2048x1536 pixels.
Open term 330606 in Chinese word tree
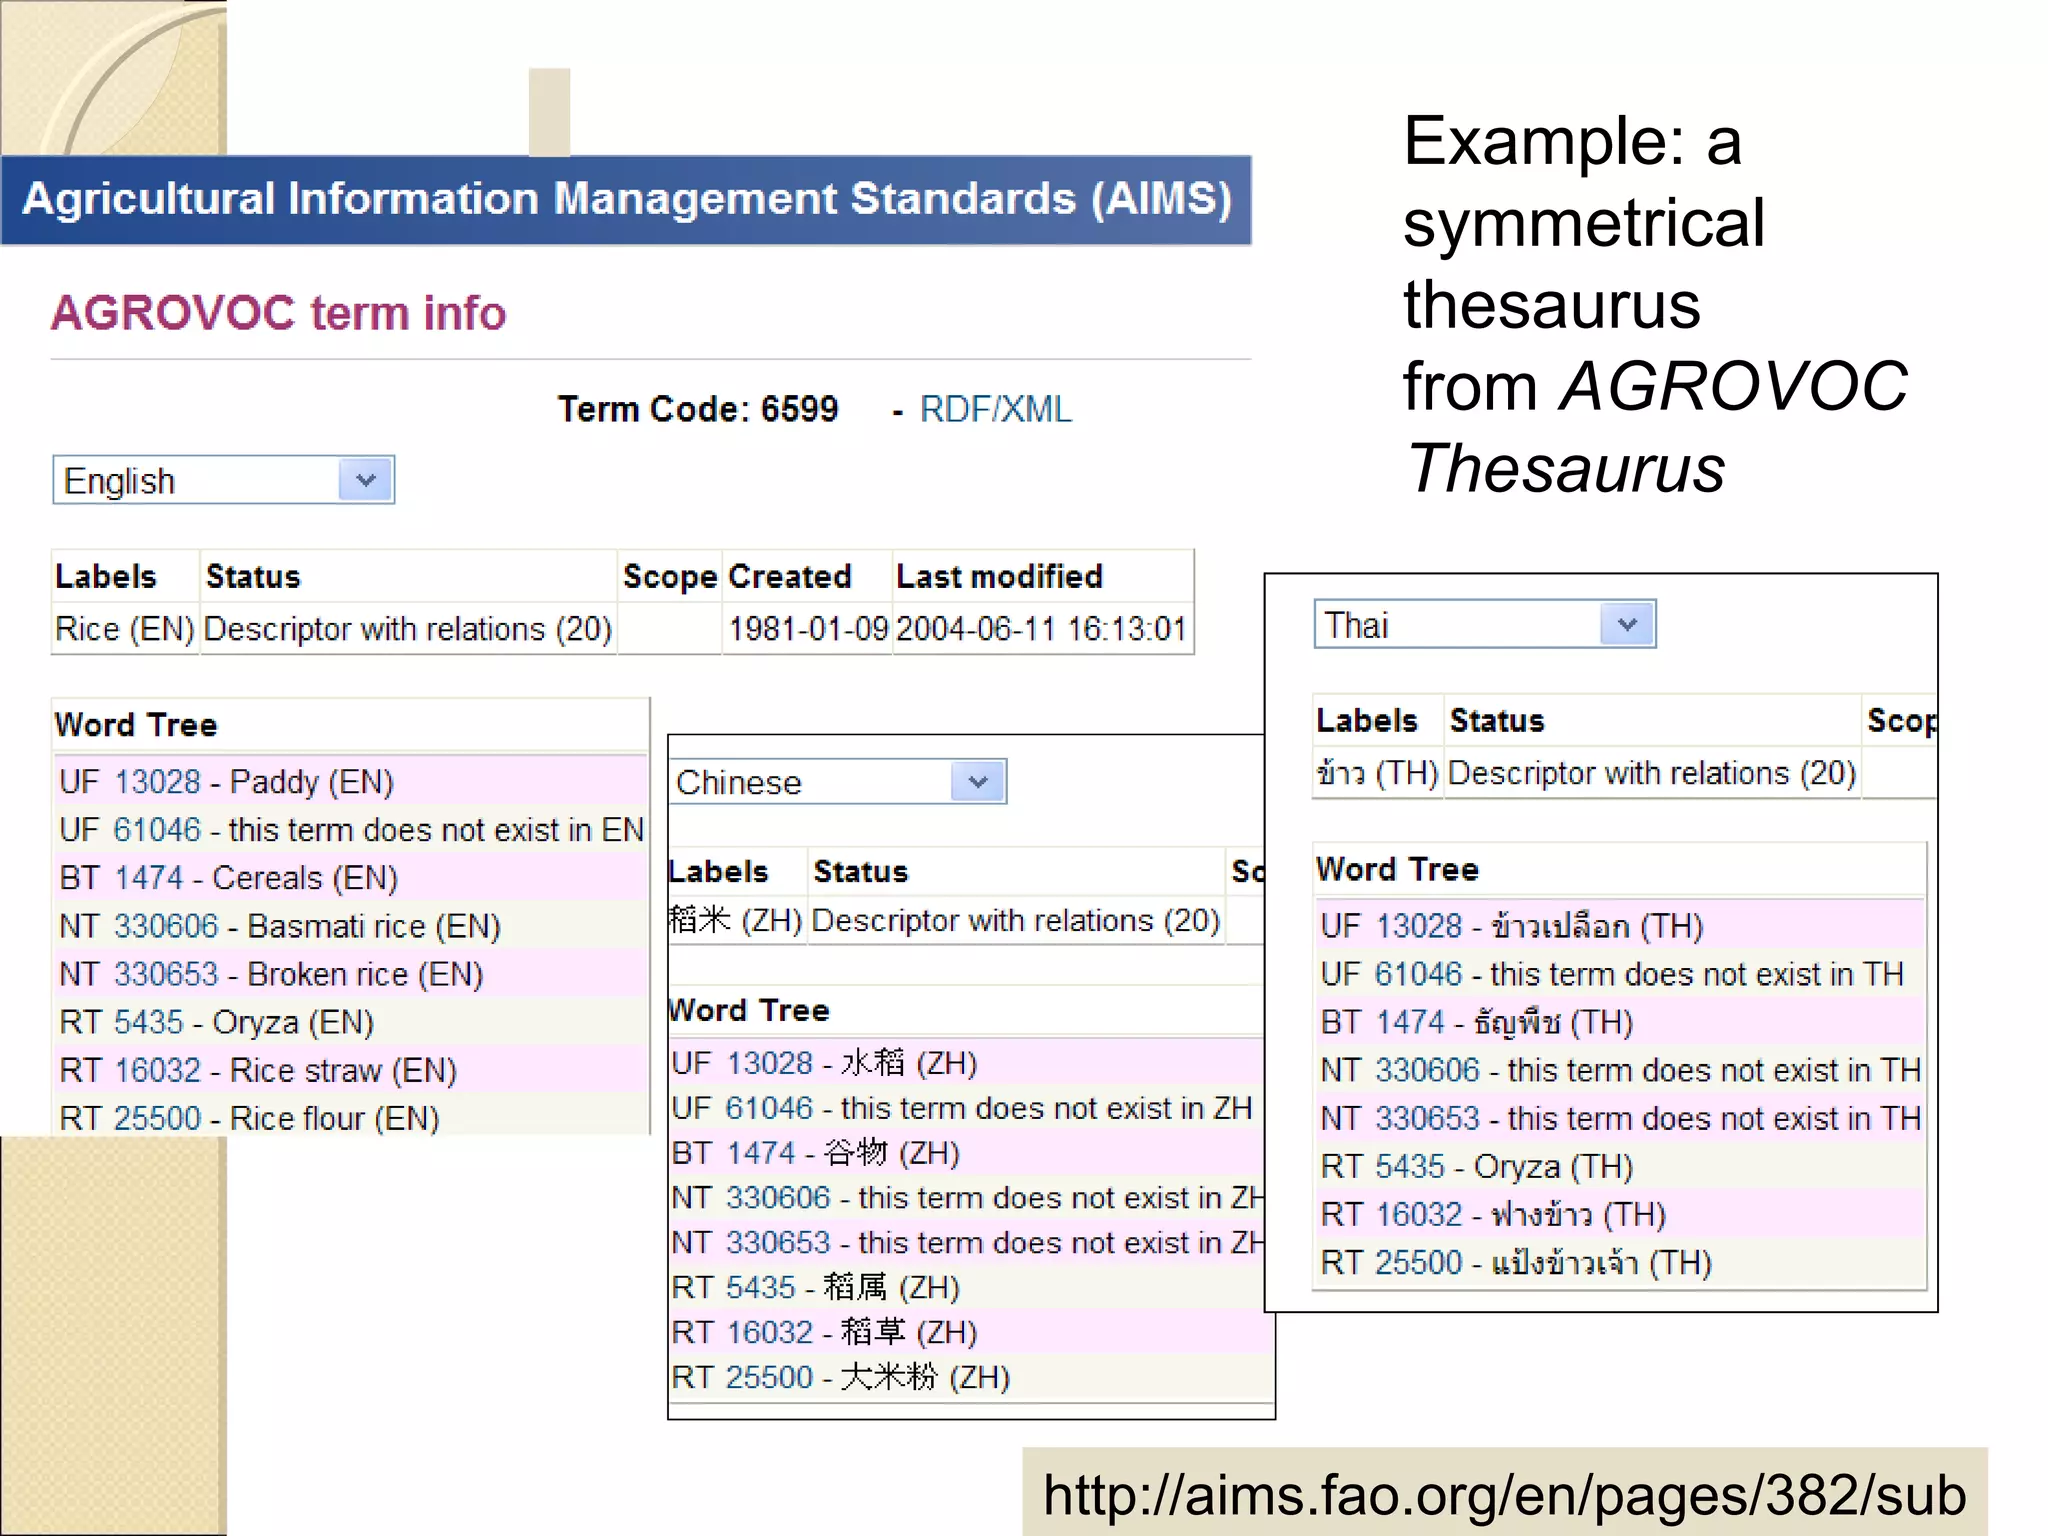coord(778,1197)
